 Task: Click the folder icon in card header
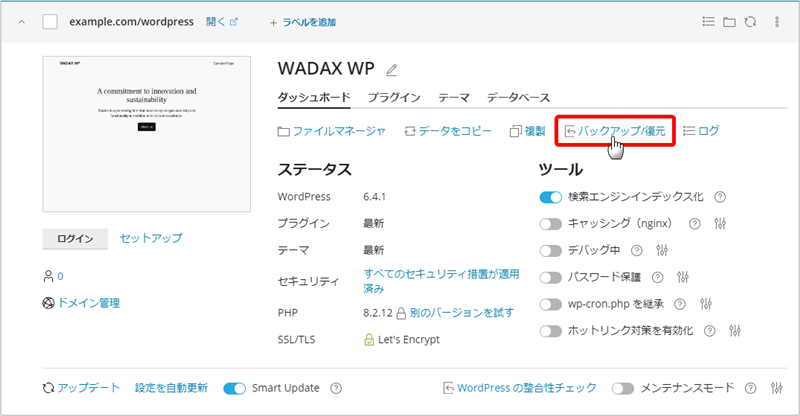(x=729, y=22)
